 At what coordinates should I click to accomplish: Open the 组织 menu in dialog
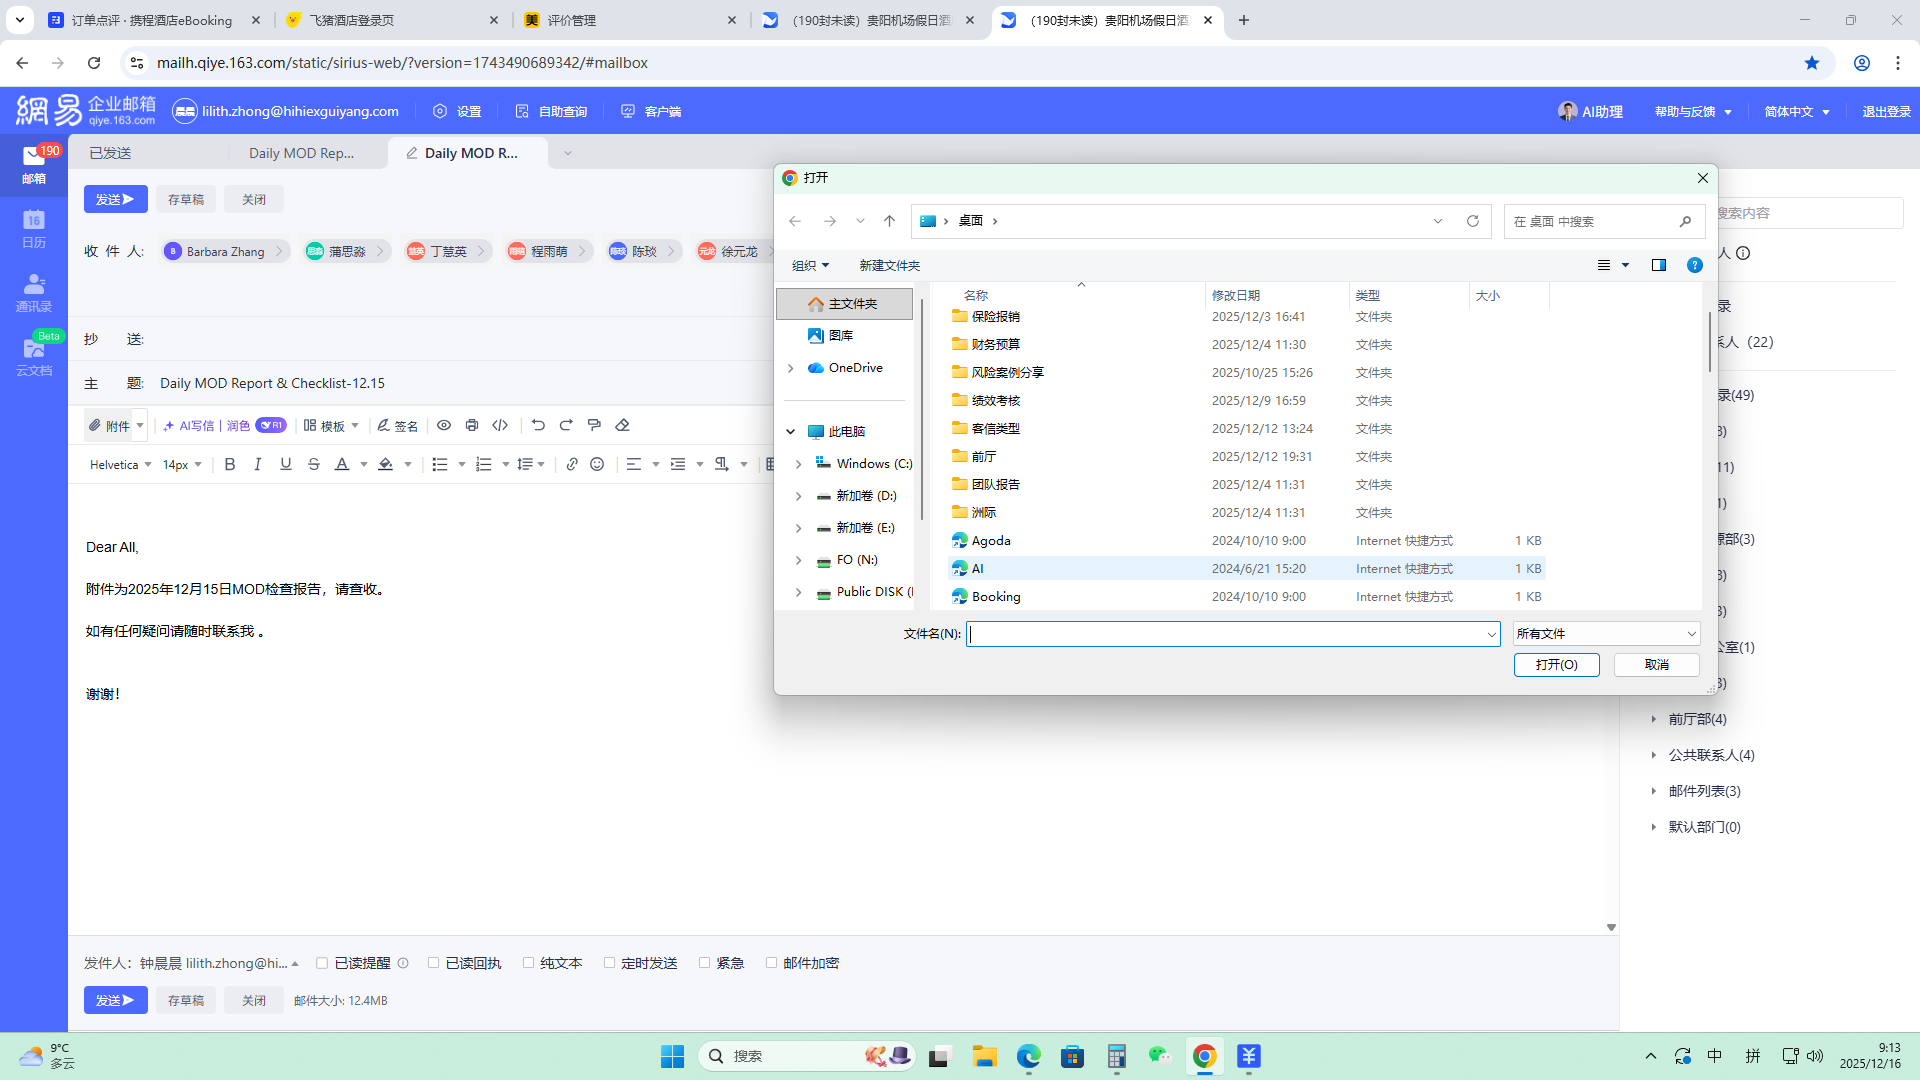coord(810,265)
